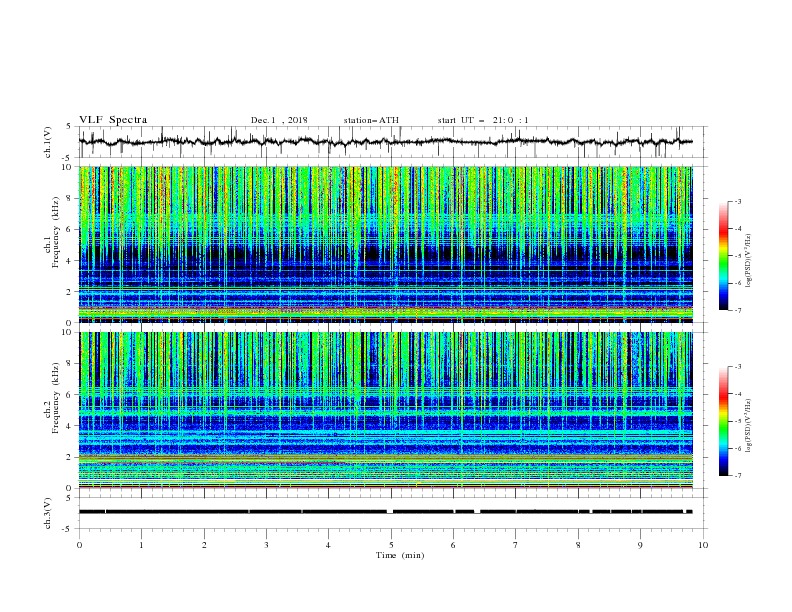Click the "Time (min)" axis title

400,555
